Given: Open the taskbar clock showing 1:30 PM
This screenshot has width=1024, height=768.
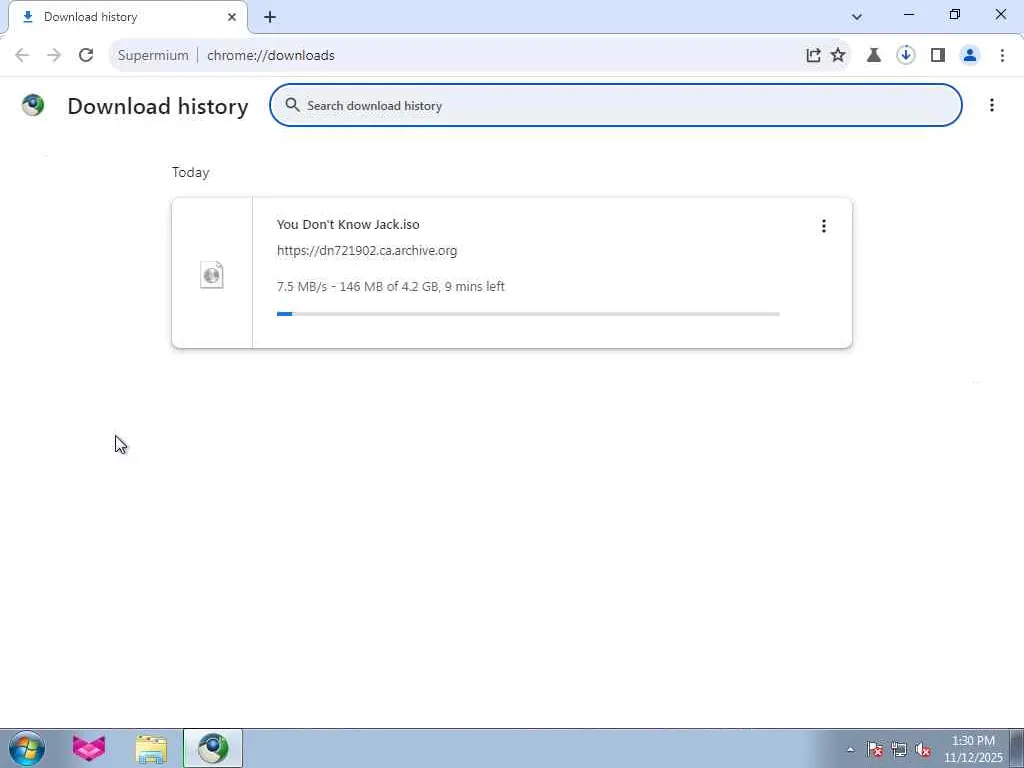Looking at the screenshot, I should pyautogui.click(x=973, y=749).
